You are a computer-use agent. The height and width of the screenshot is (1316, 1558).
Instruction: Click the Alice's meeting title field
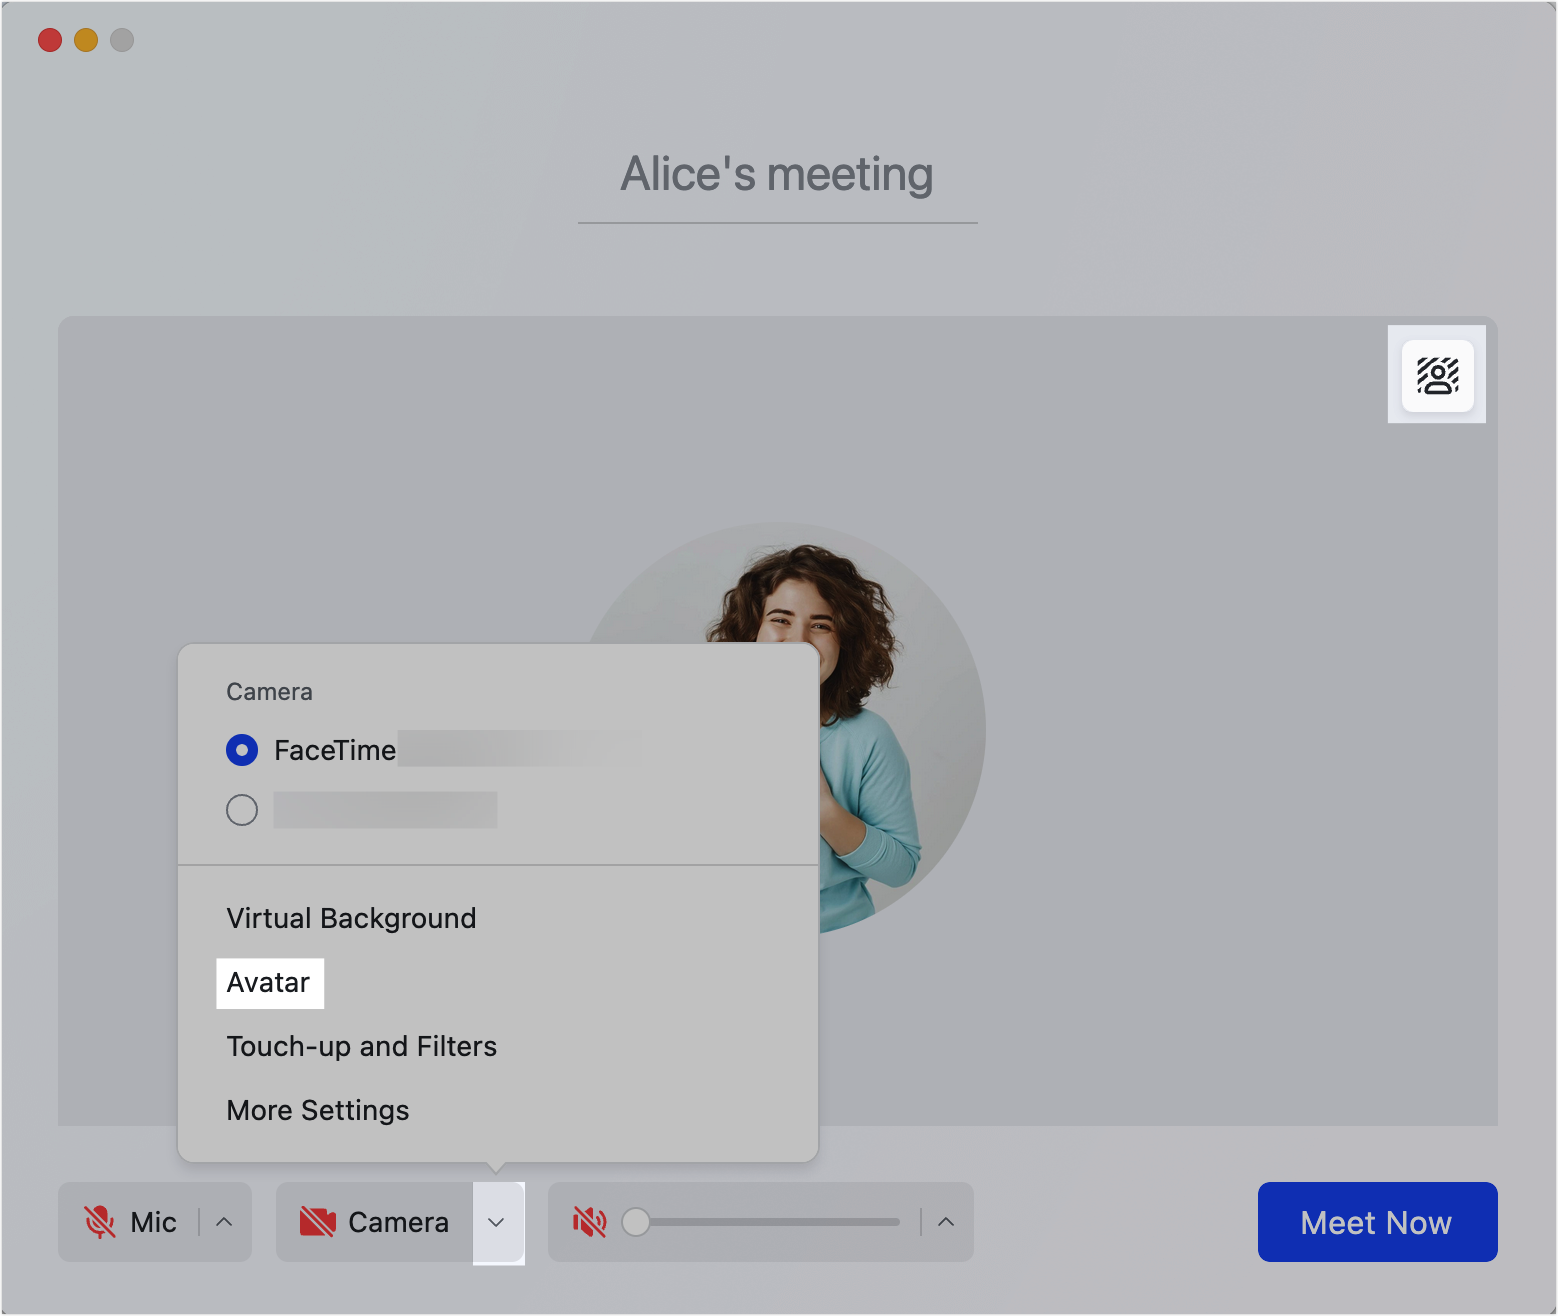pyautogui.click(x=777, y=175)
